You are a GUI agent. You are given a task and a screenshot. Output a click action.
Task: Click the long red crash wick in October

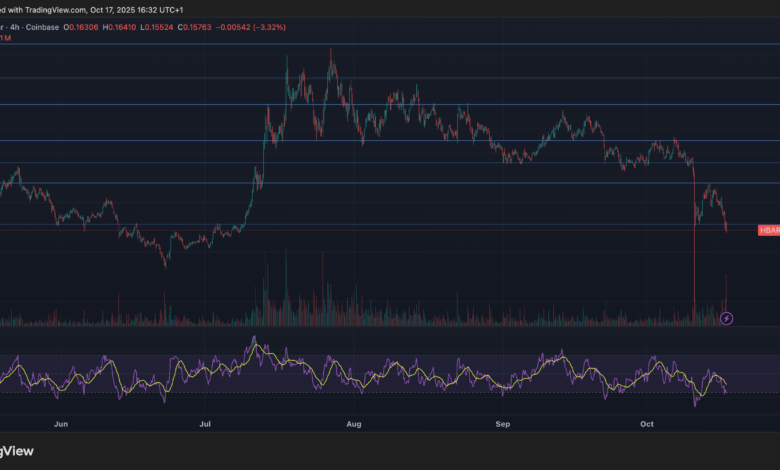(x=694, y=270)
